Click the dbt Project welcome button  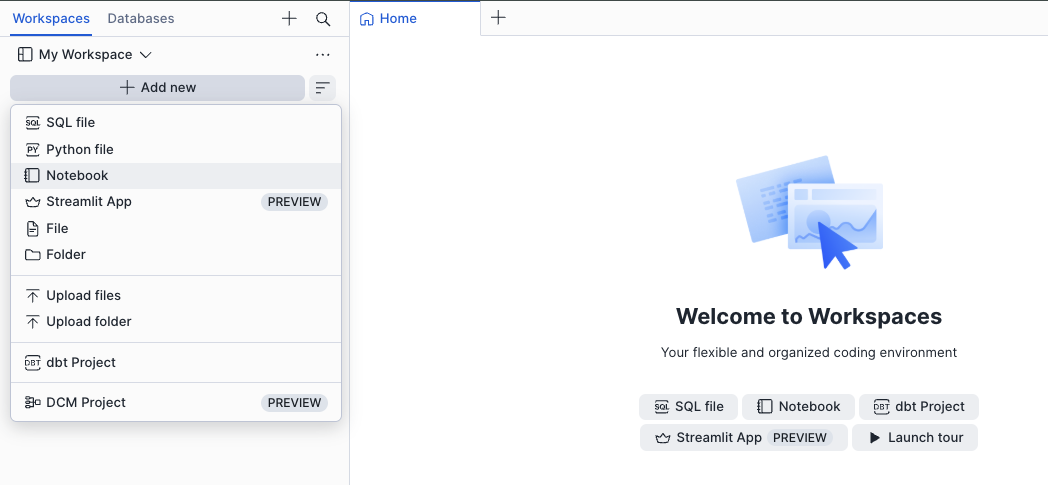tap(919, 407)
